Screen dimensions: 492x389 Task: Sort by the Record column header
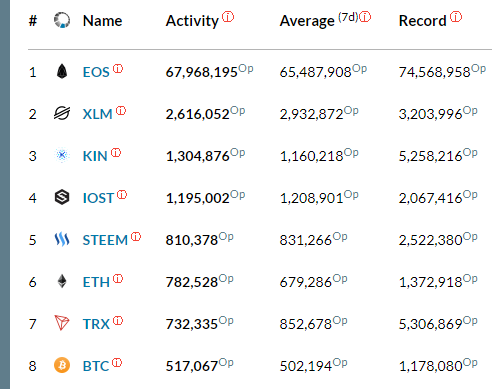[422, 21]
